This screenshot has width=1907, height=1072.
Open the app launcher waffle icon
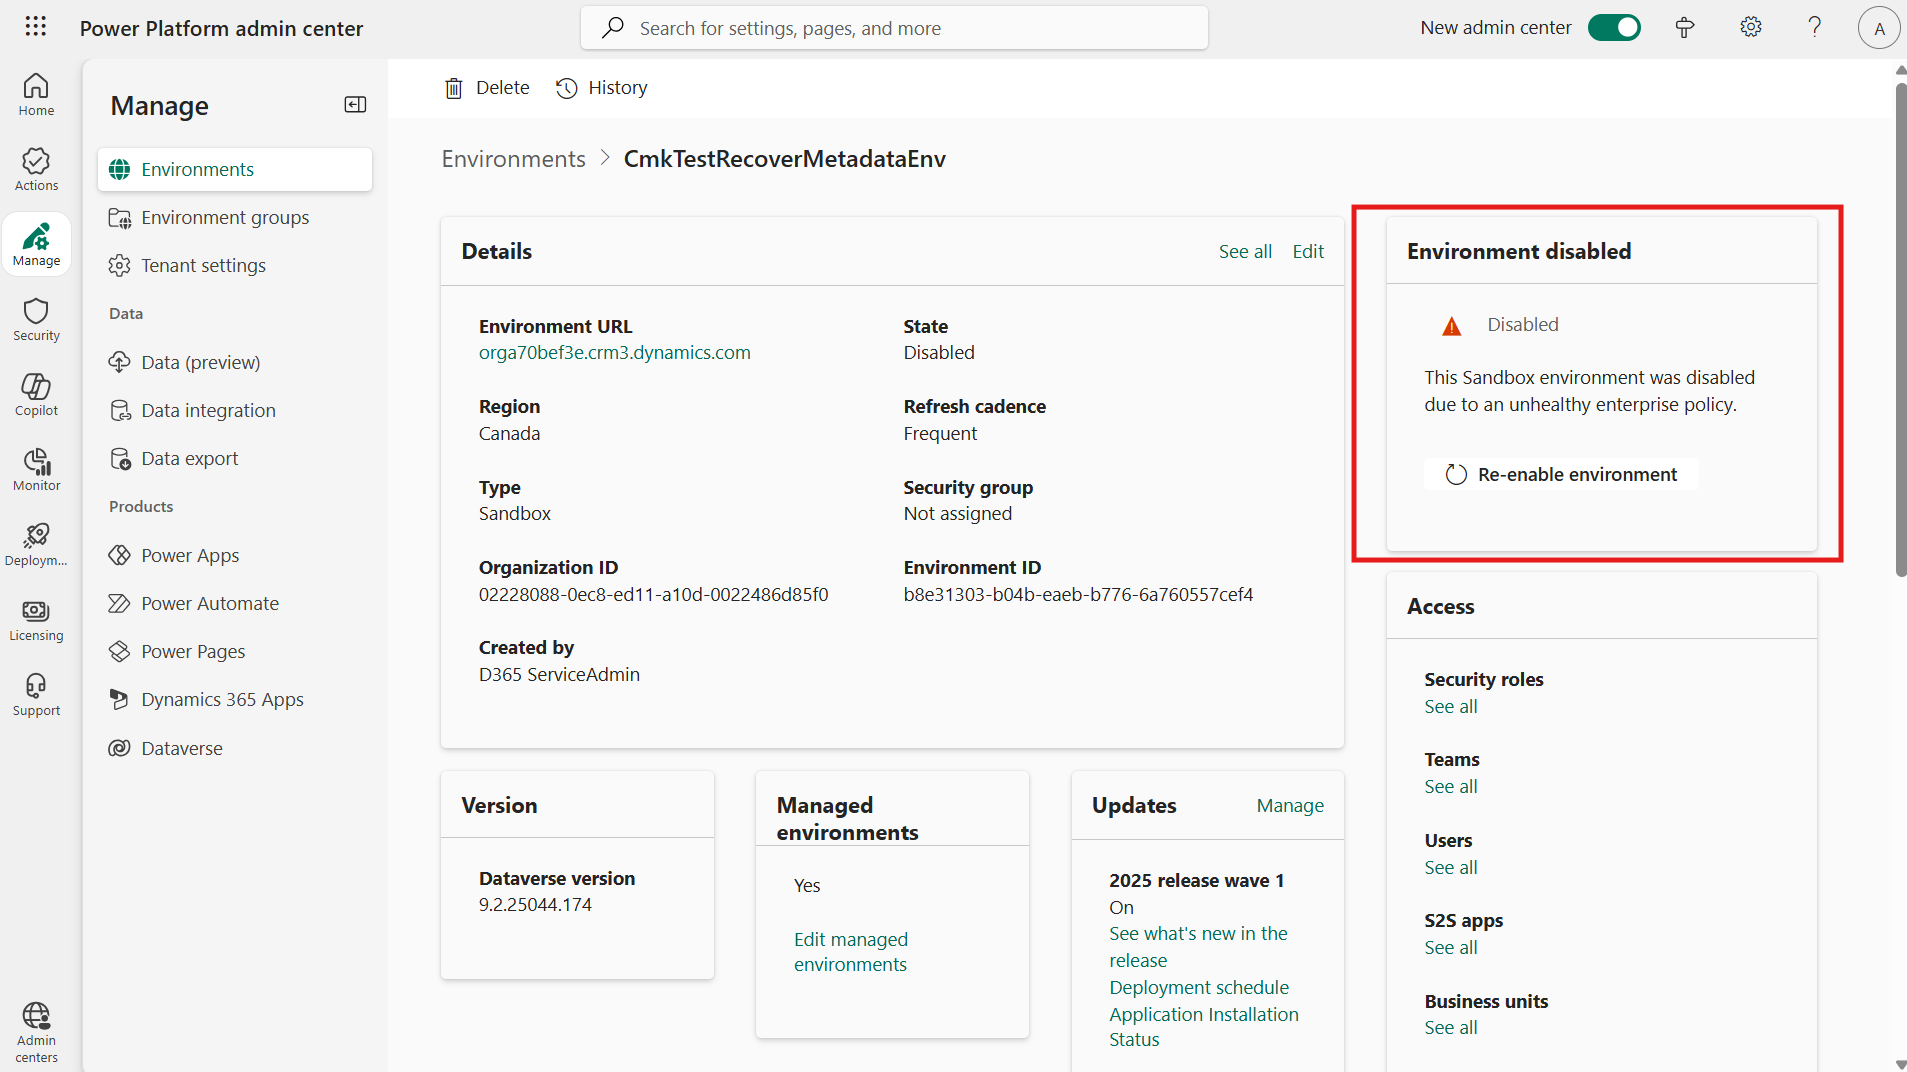pyautogui.click(x=36, y=27)
